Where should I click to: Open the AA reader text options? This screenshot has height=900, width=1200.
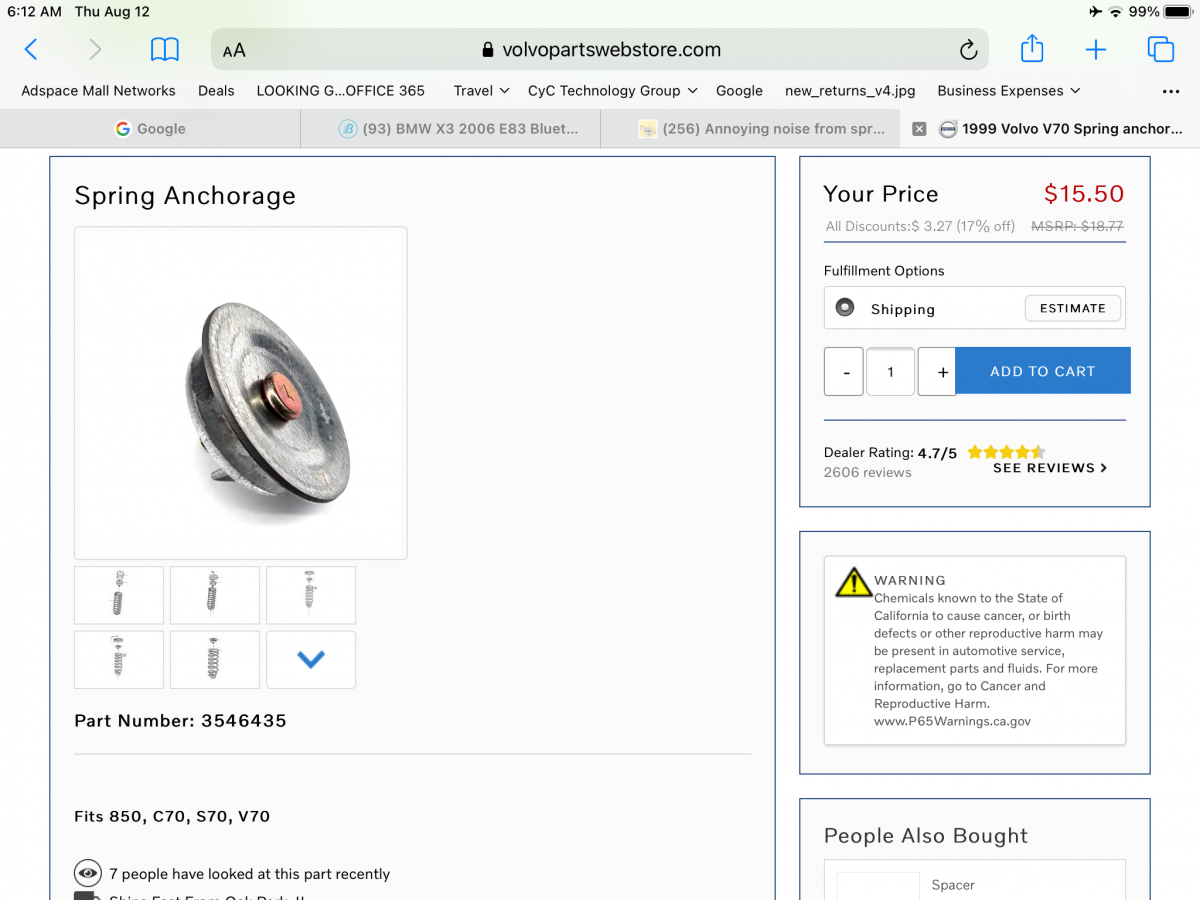(234, 50)
